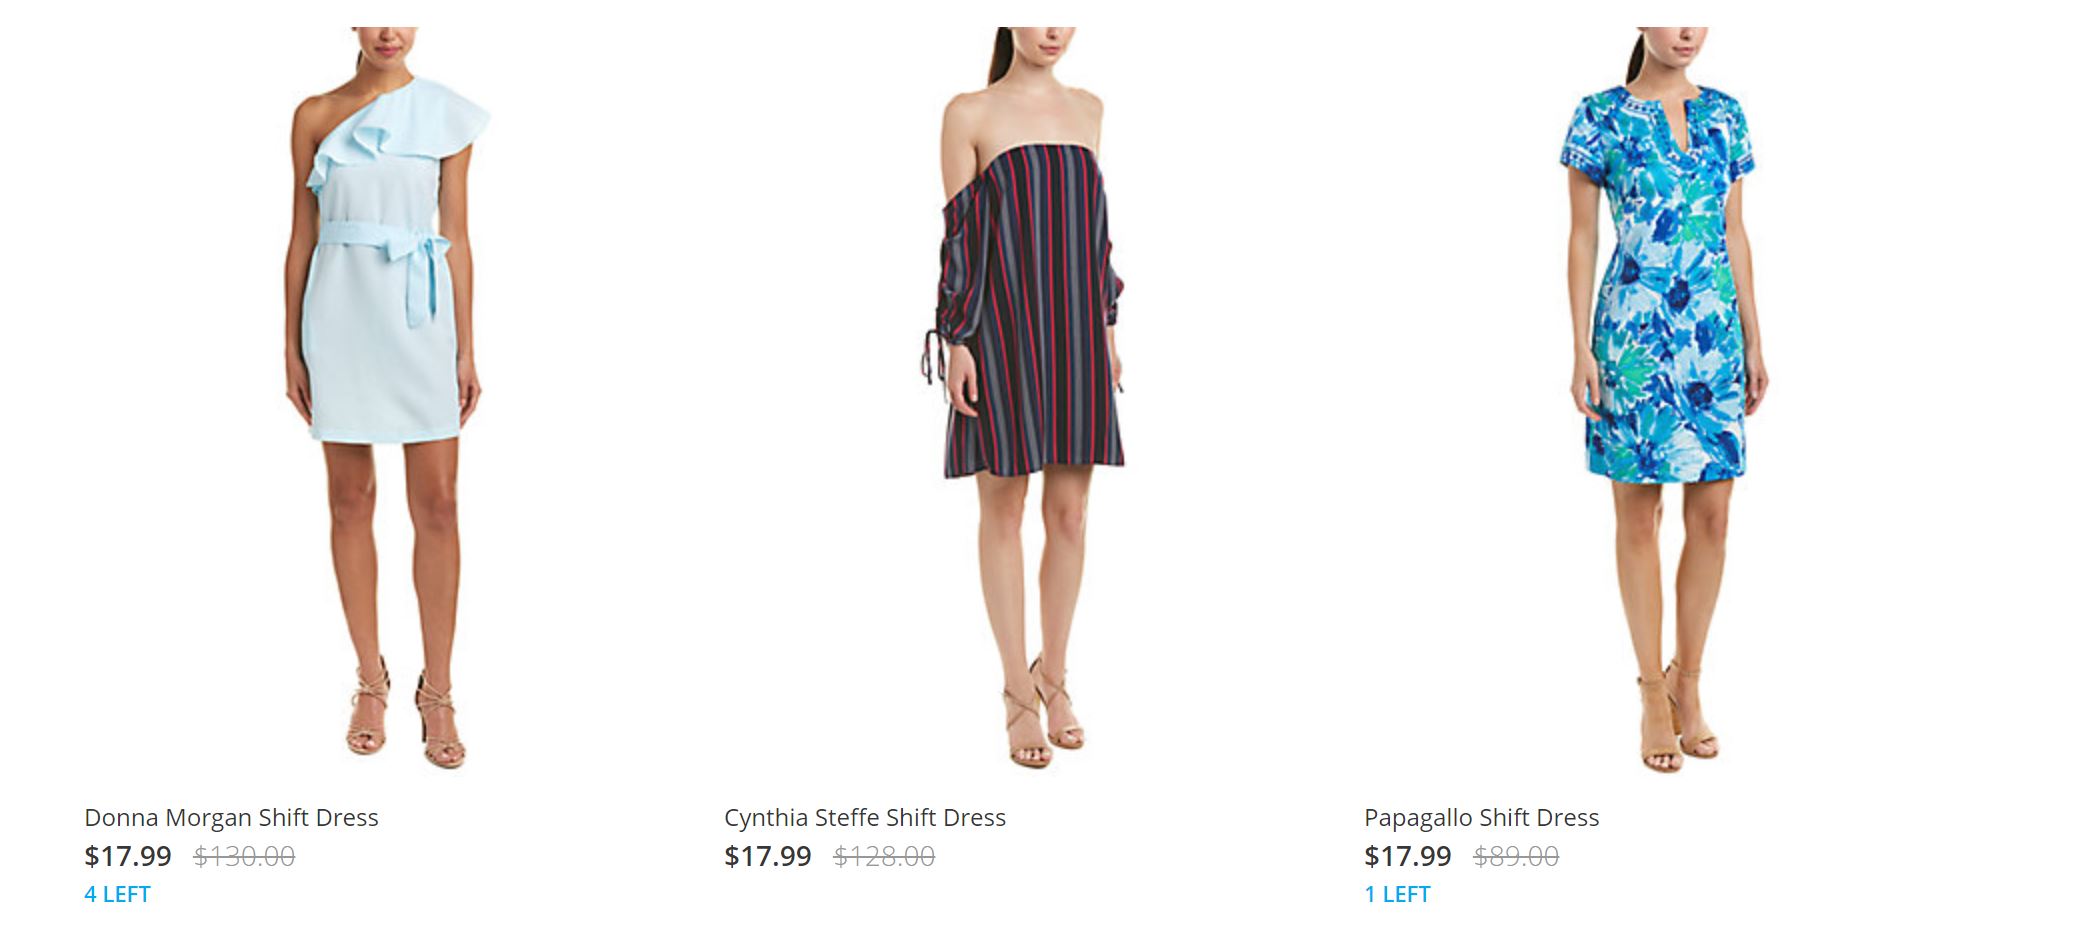Click the "1 LEFT" stock label
This screenshot has height=951, width=2089.
1397,894
